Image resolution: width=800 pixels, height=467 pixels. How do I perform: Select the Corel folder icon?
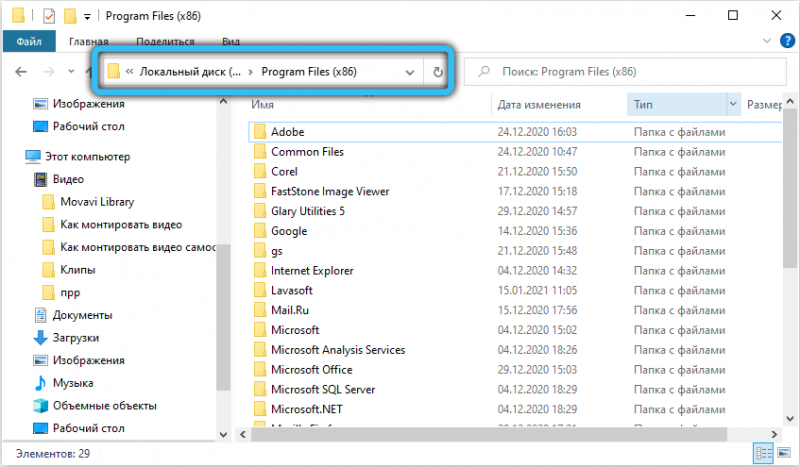(x=260, y=171)
